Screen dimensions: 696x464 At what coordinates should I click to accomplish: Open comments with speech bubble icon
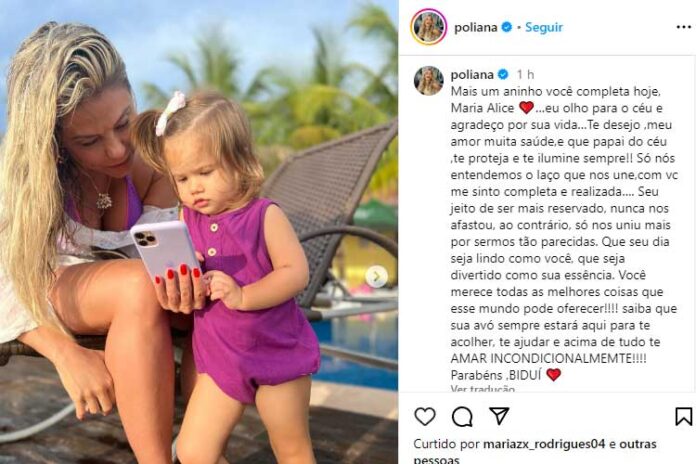coord(462,416)
